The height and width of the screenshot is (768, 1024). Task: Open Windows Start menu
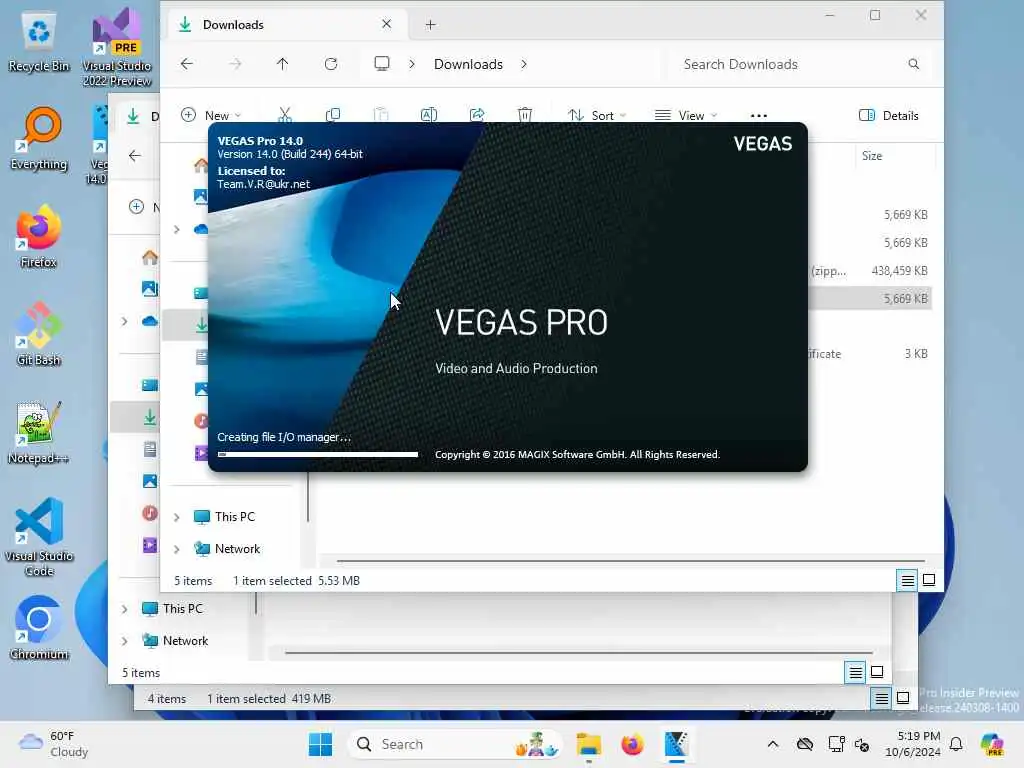click(x=321, y=744)
